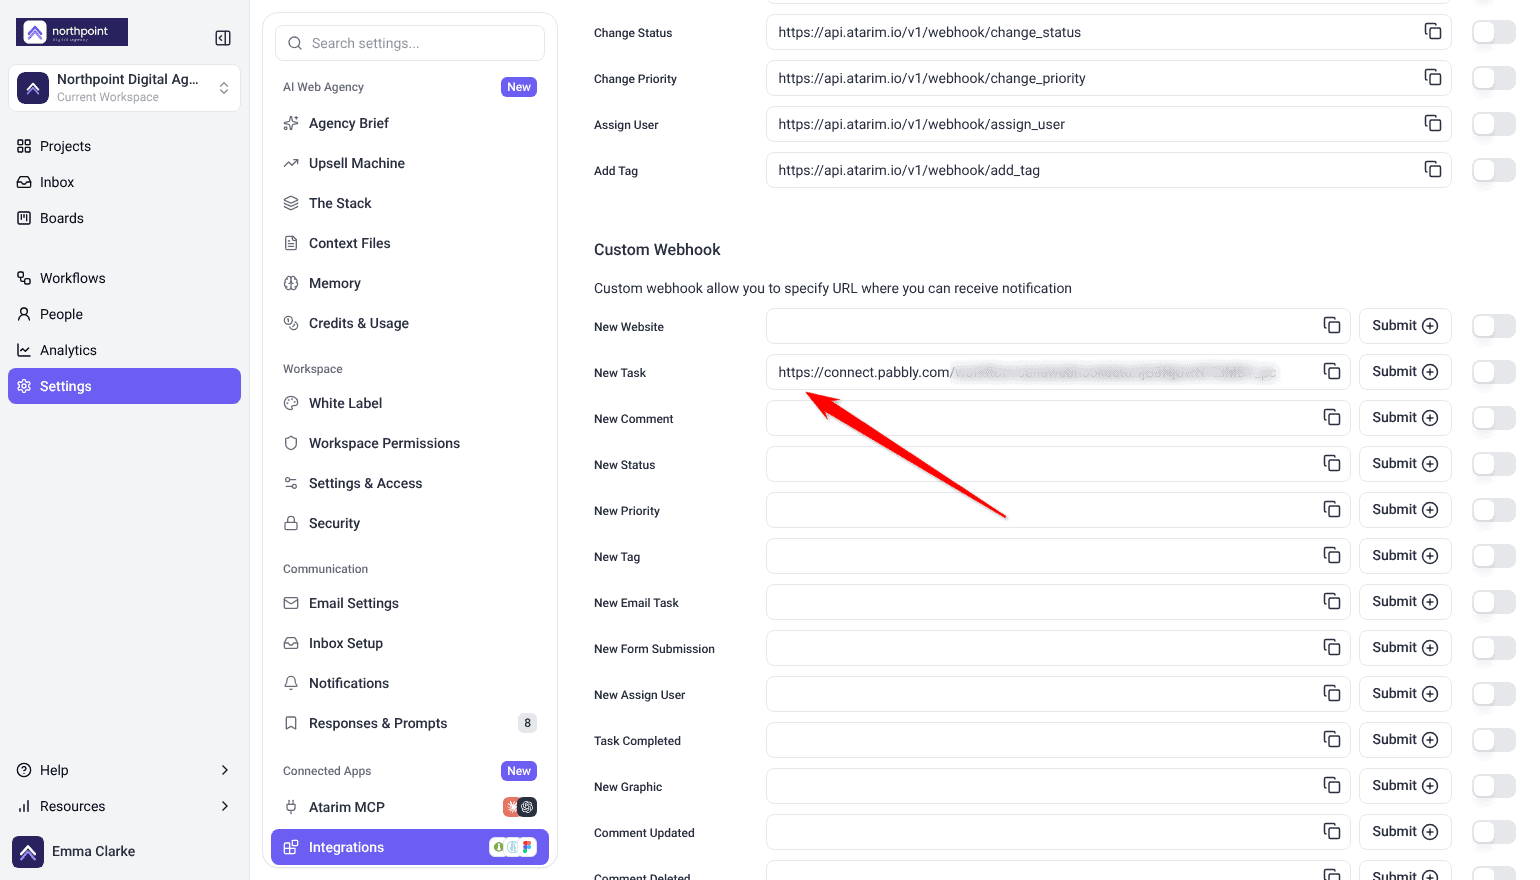Collapse the sidebar panel icon
This screenshot has height=880, width=1540.
pyautogui.click(x=223, y=38)
